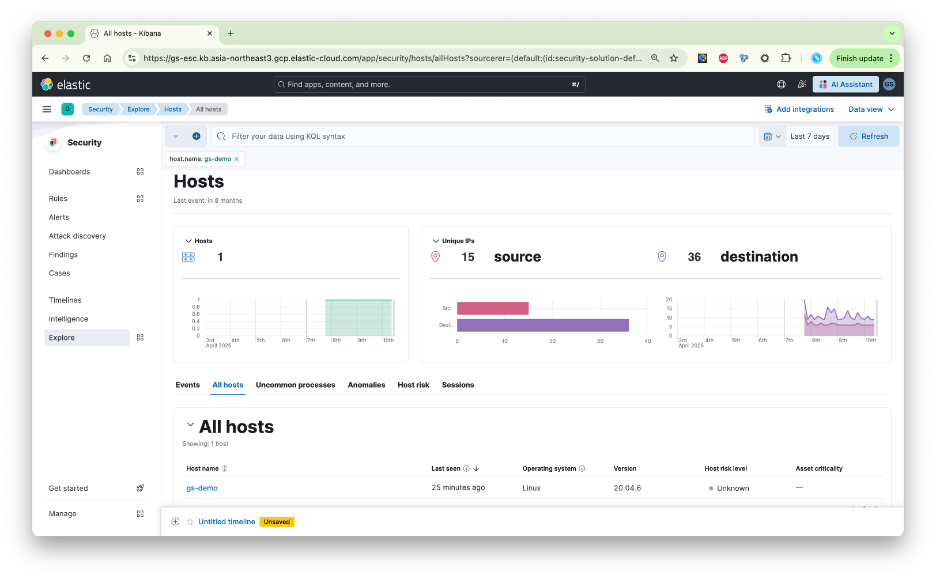Open the browser tab list chevron
This screenshot has width=936, height=580.
pyautogui.click(x=892, y=33)
